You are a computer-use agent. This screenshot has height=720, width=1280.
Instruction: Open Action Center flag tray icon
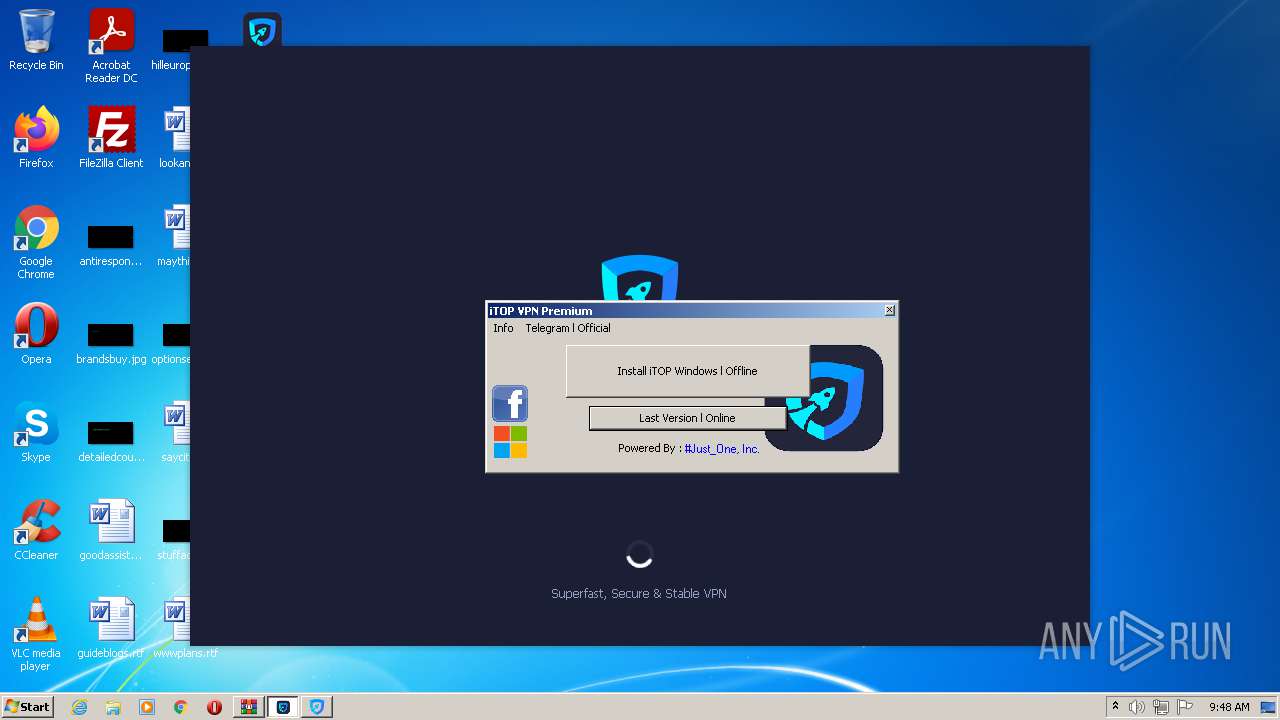click(1185, 707)
